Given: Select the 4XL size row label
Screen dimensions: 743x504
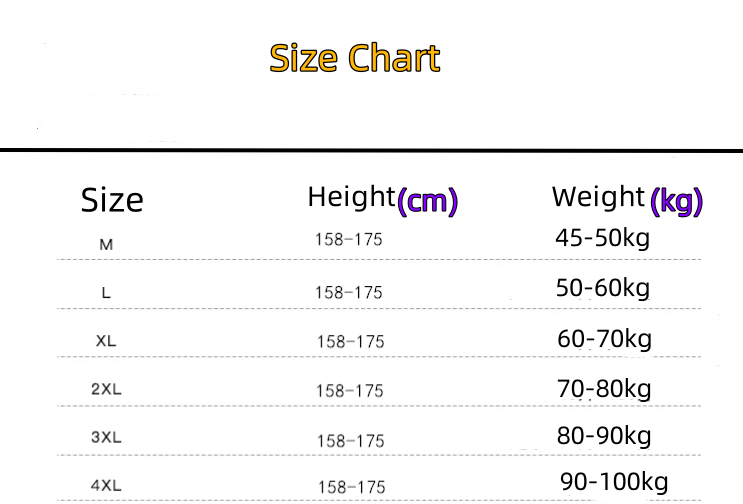Looking at the screenshot, I should tap(106, 486).
